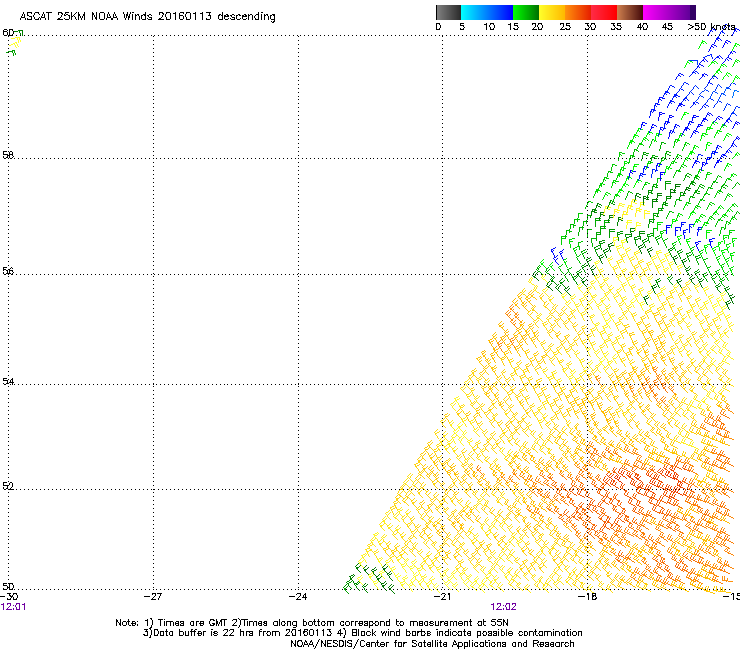Click the latitude label 50
This screenshot has width=740, height=650.
8,586
